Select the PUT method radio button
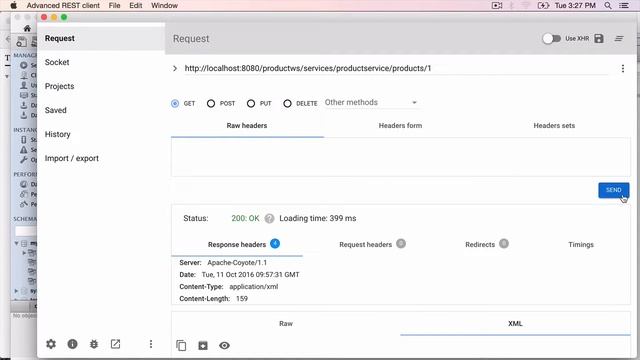This screenshot has height=360, width=640. (251, 103)
